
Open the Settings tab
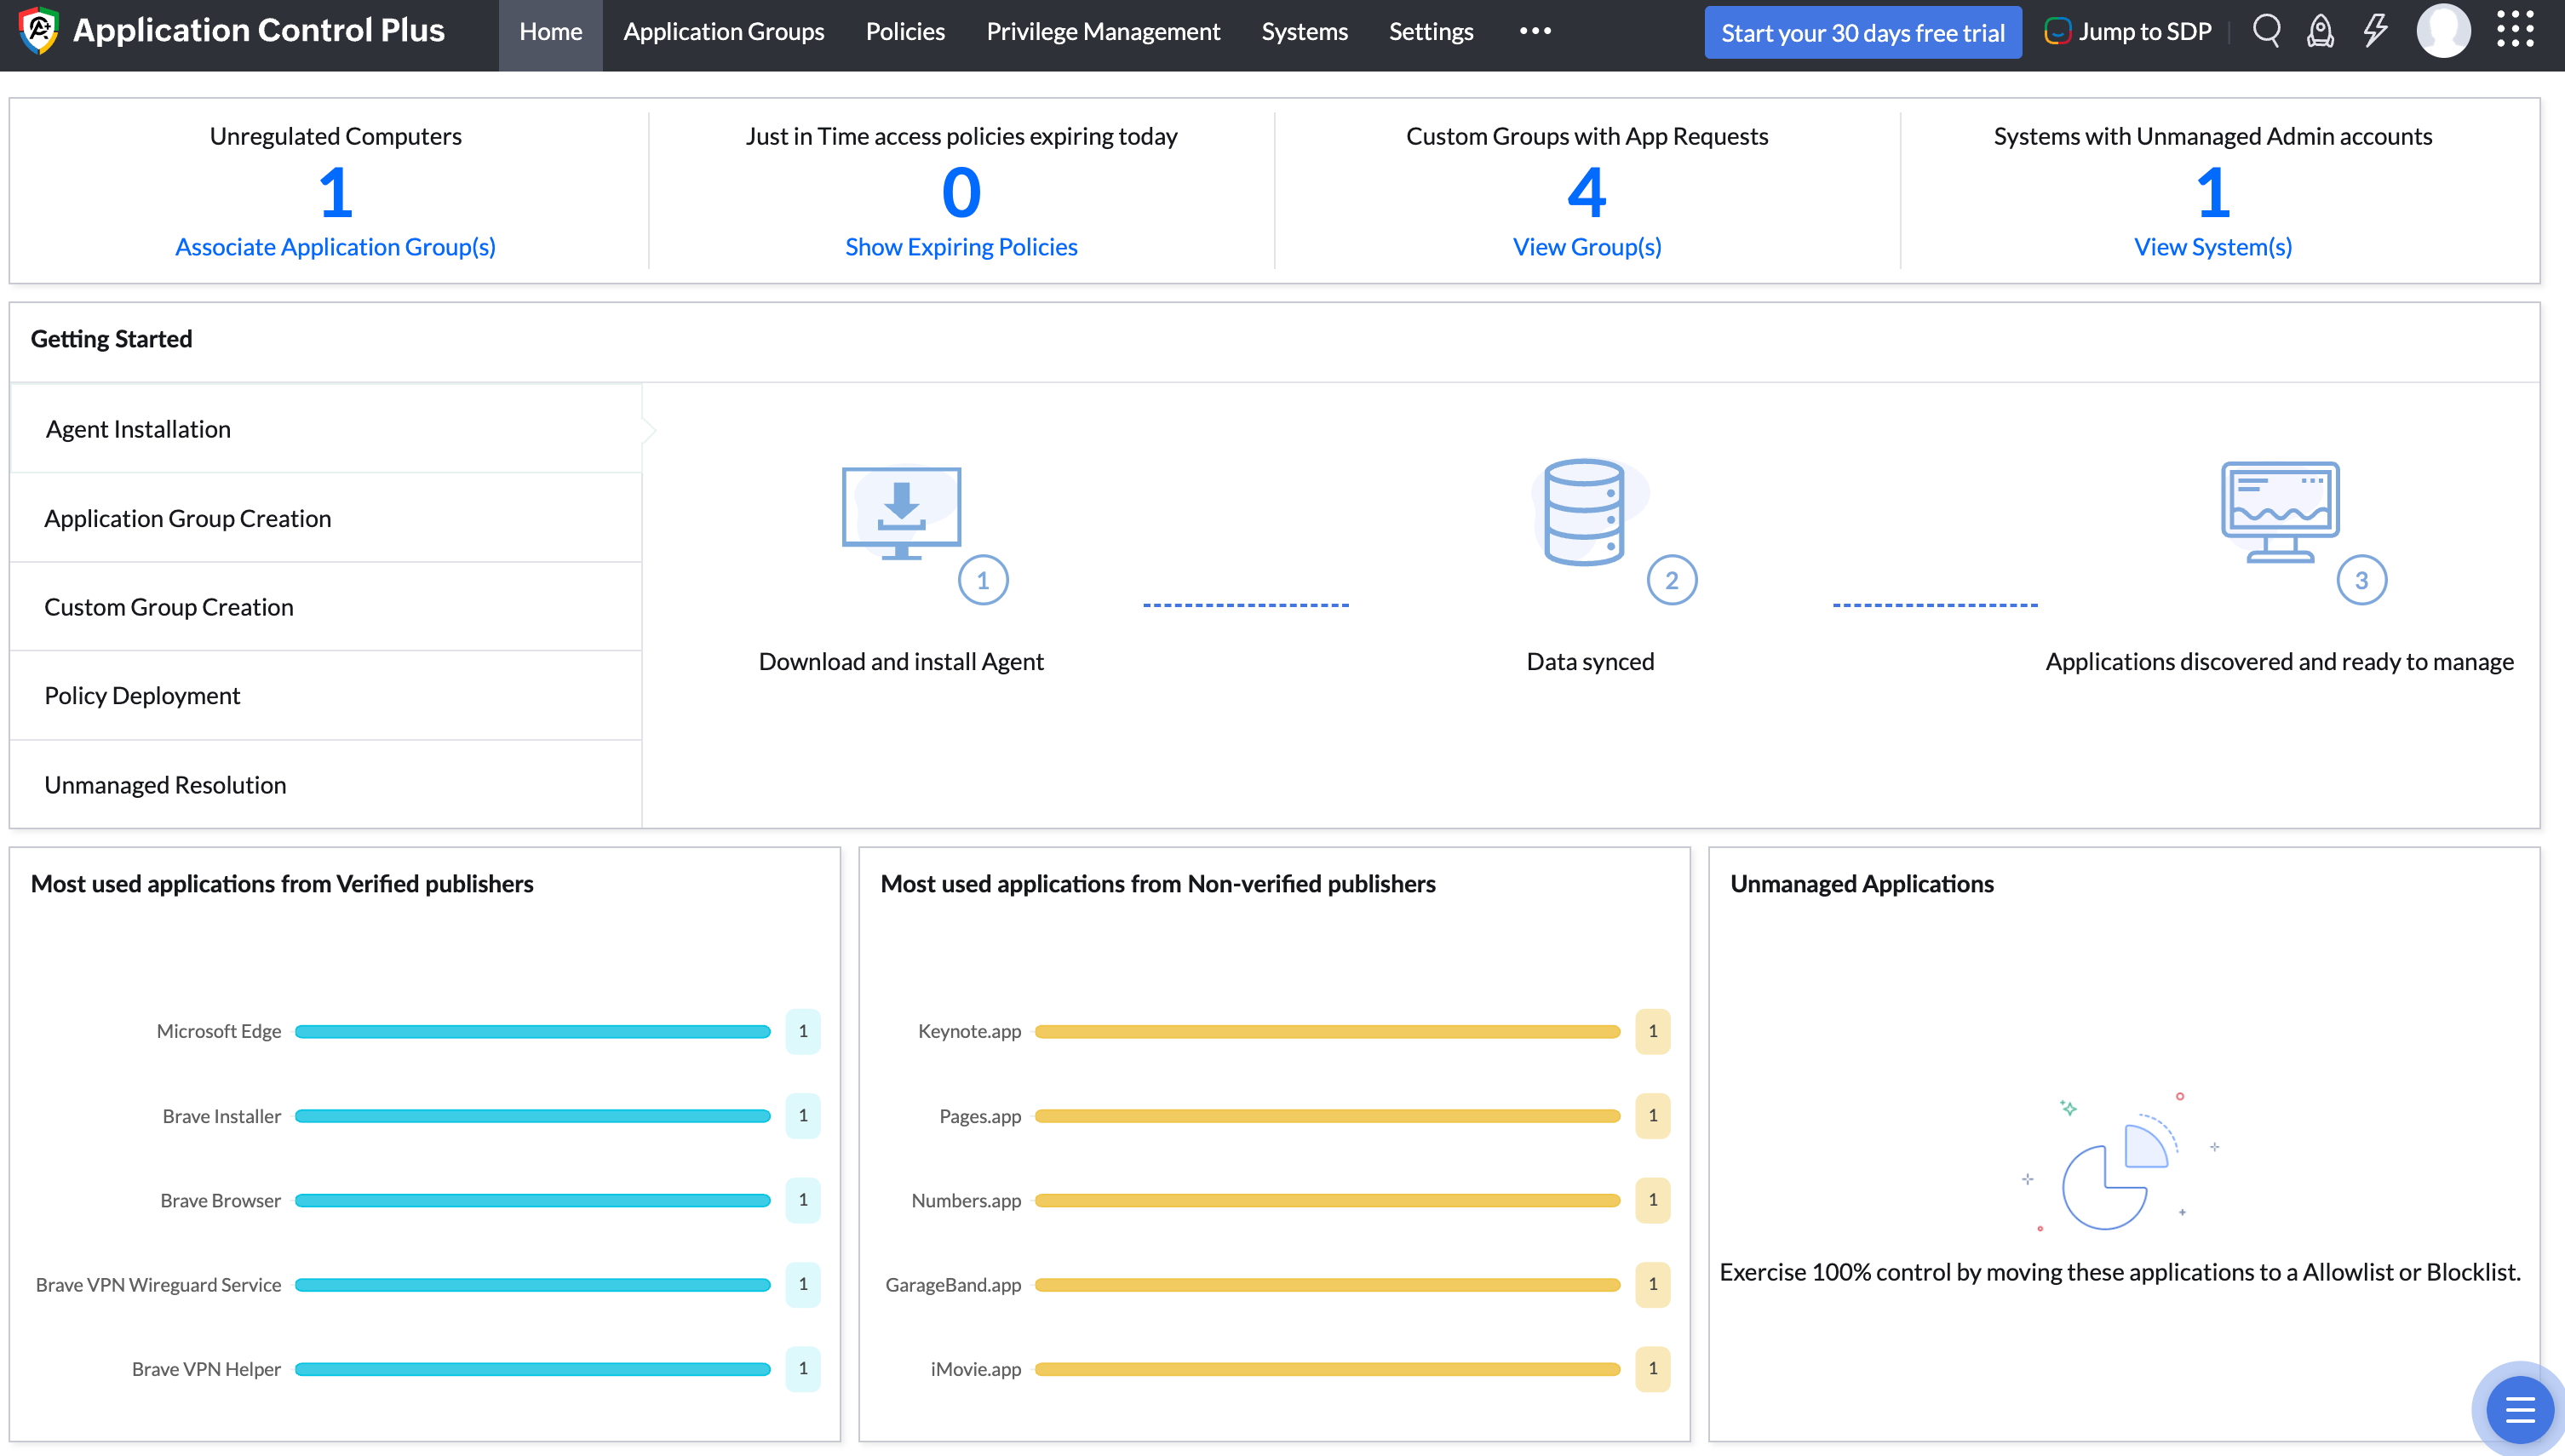tap(1431, 32)
